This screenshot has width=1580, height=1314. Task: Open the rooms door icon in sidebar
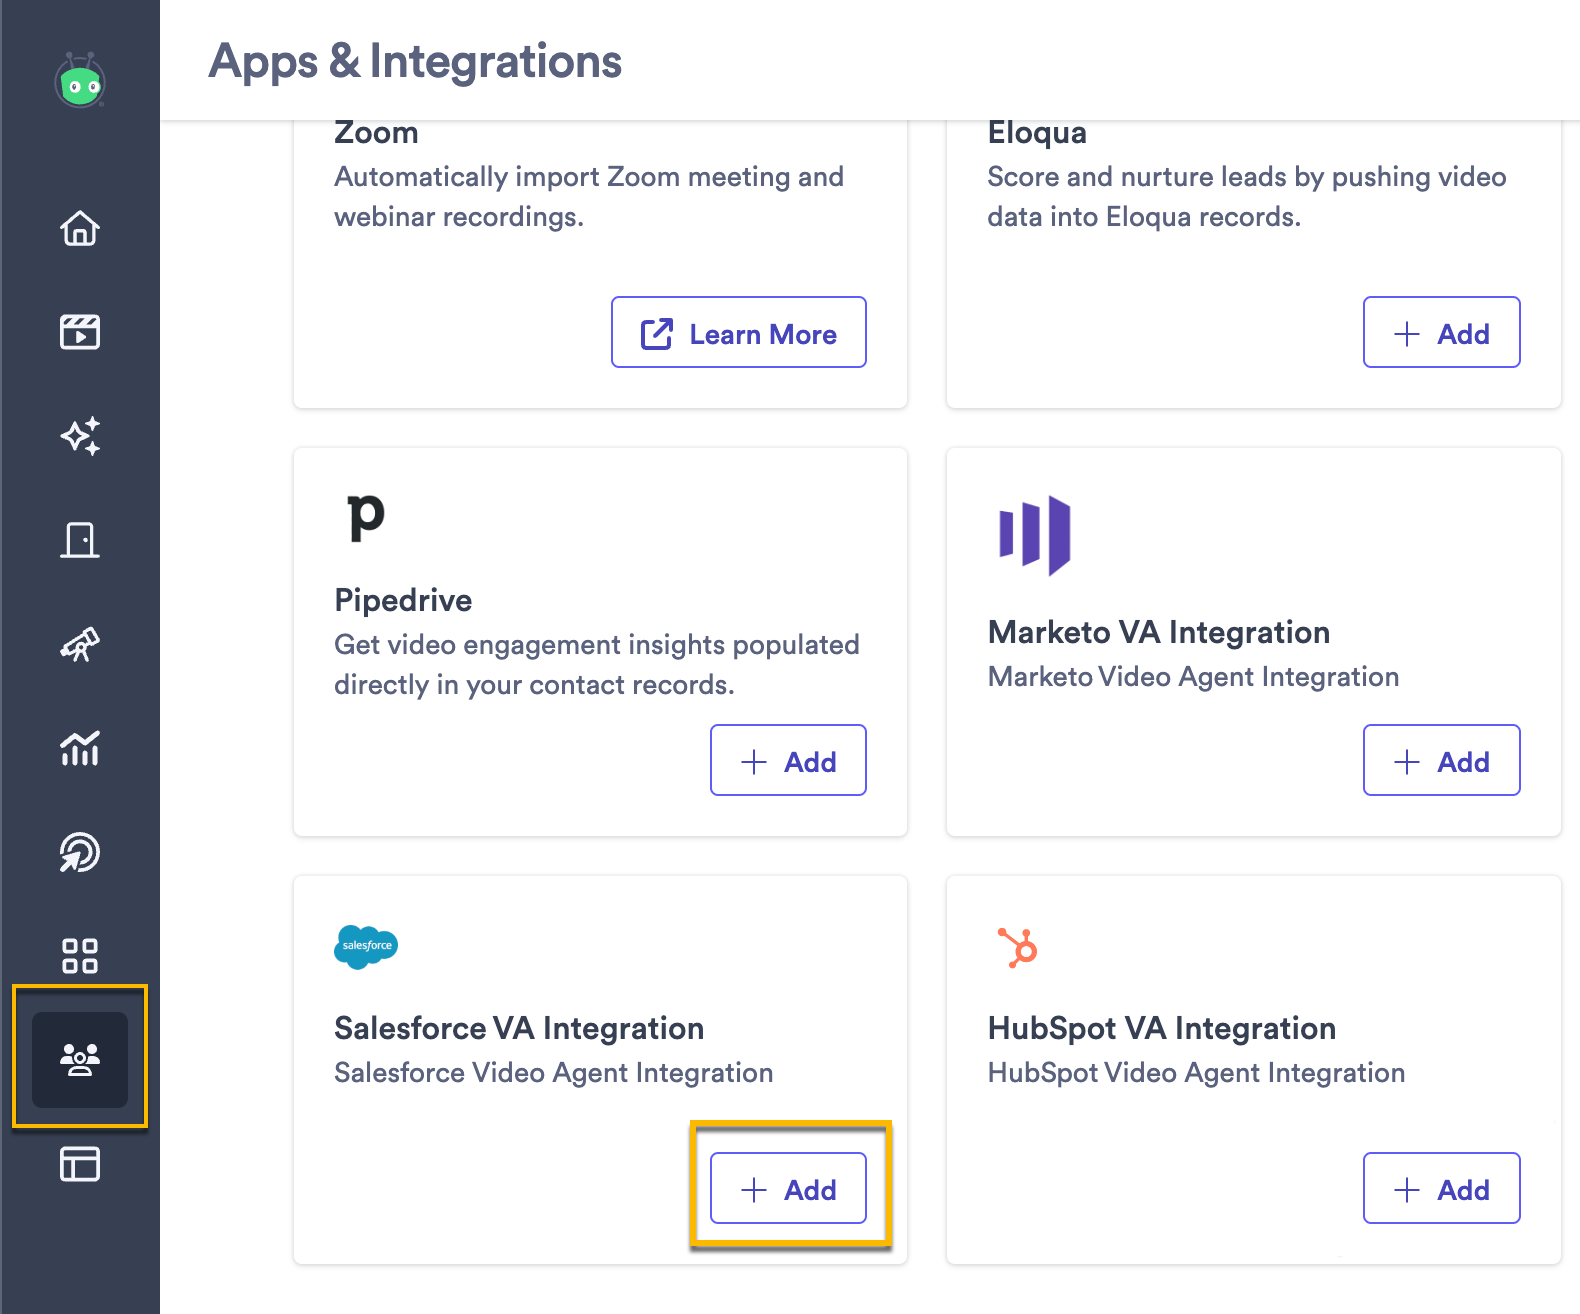tap(81, 540)
